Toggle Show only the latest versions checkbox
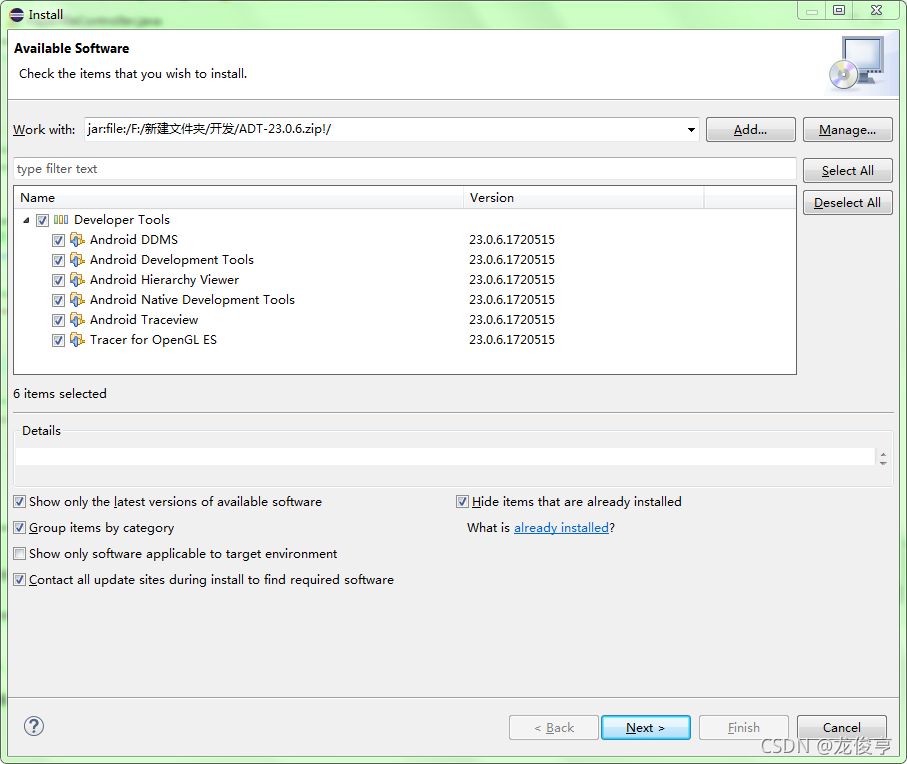This screenshot has height=764, width=907. [x=20, y=501]
